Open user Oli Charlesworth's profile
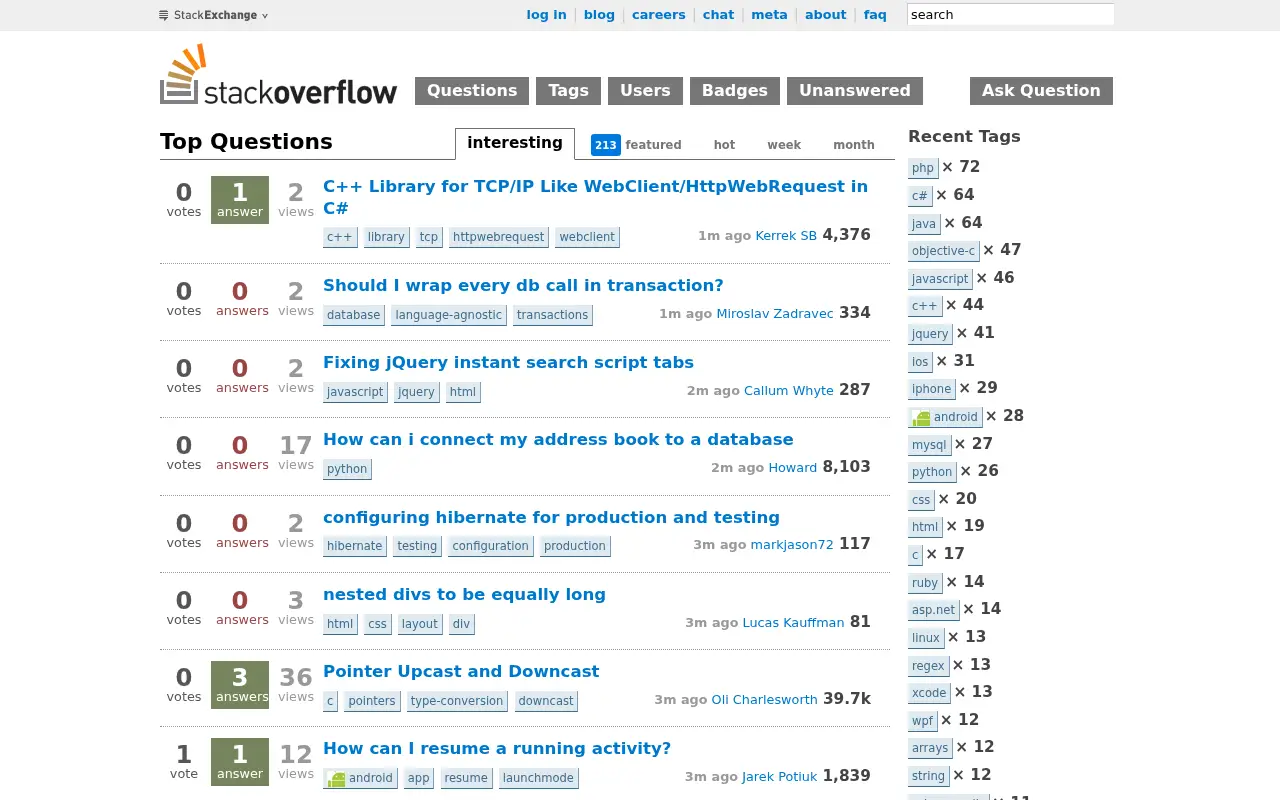 pyautogui.click(x=764, y=700)
